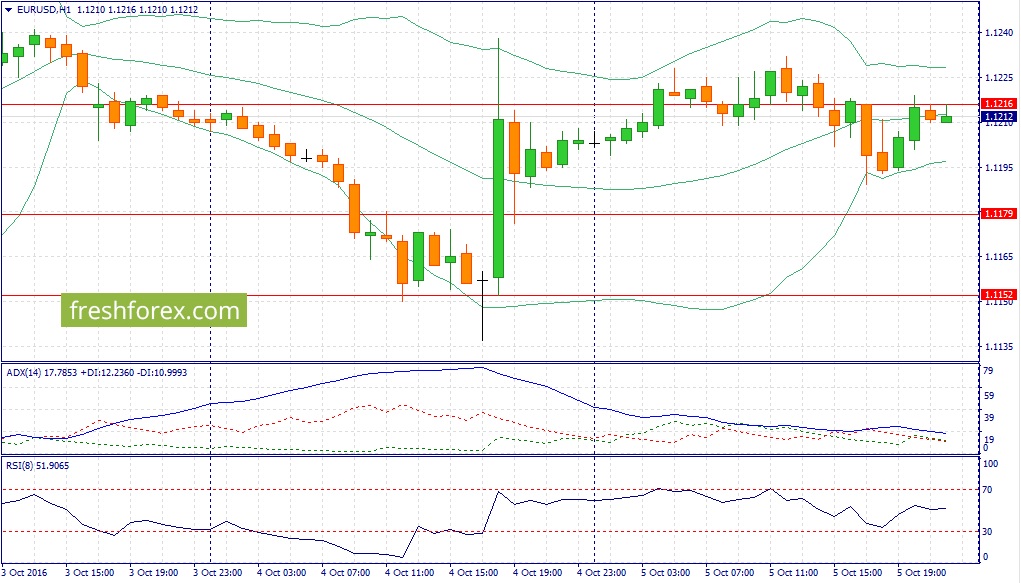Click the 1.1165 price axis label
Viewport: 1021px width, 583px height.
1000,257
